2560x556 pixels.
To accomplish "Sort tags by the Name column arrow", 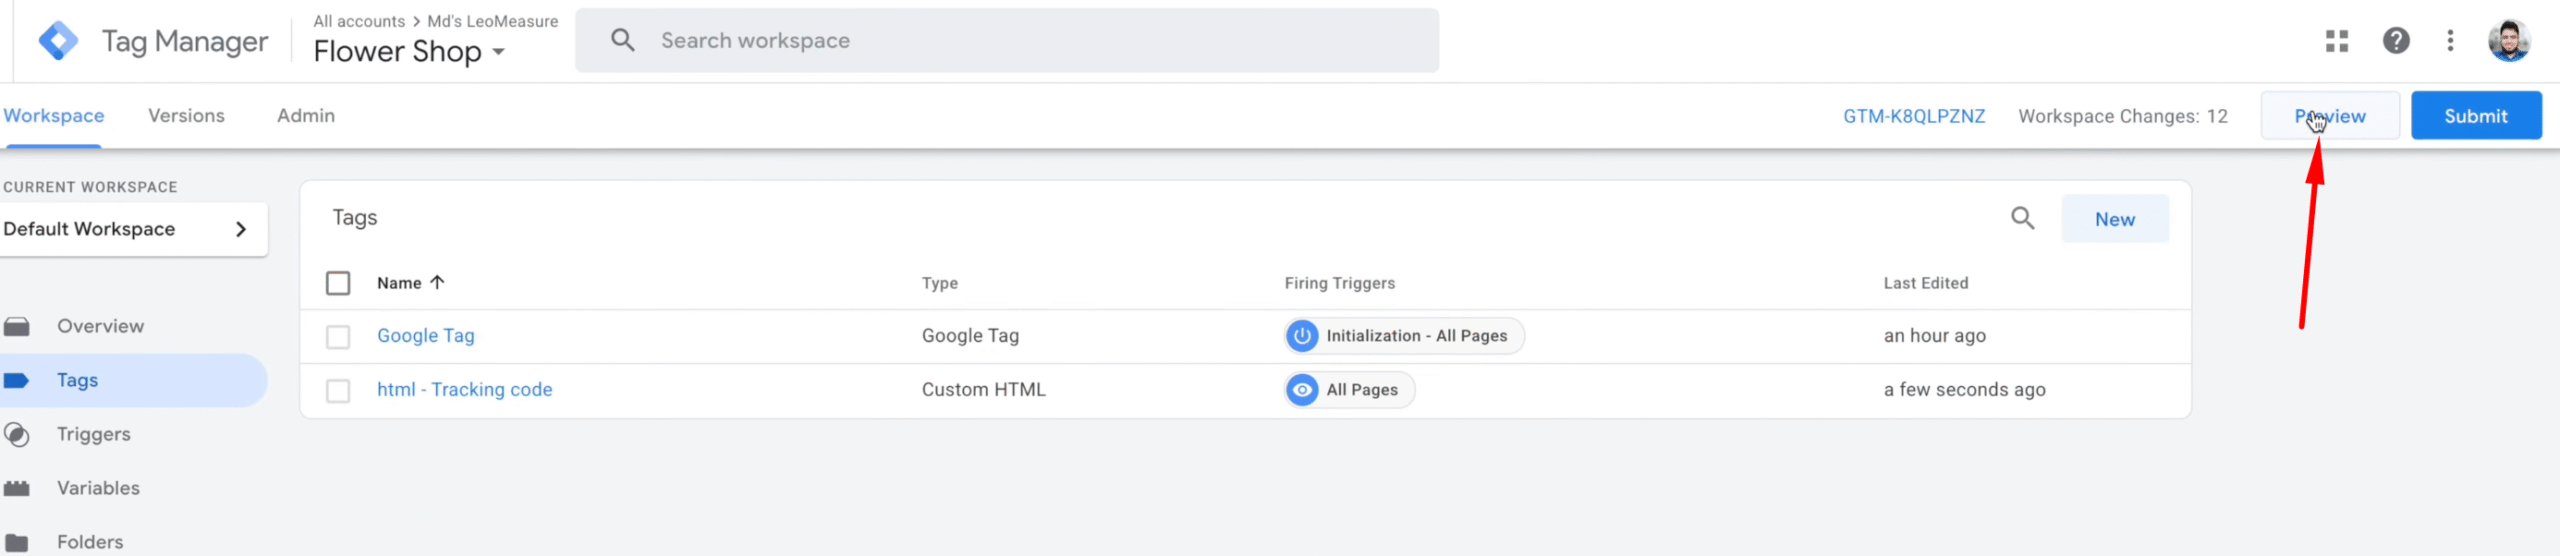I will (x=437, y=283).
